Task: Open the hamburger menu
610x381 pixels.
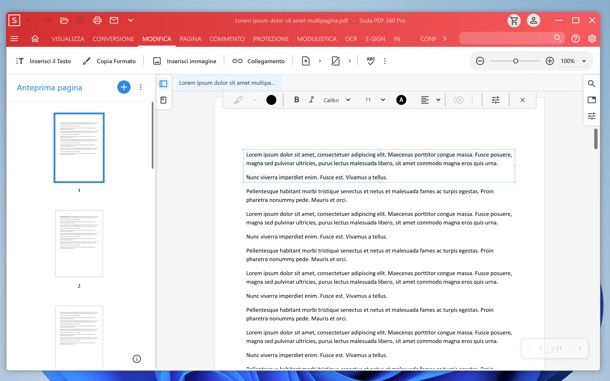Action: point(14,39)
